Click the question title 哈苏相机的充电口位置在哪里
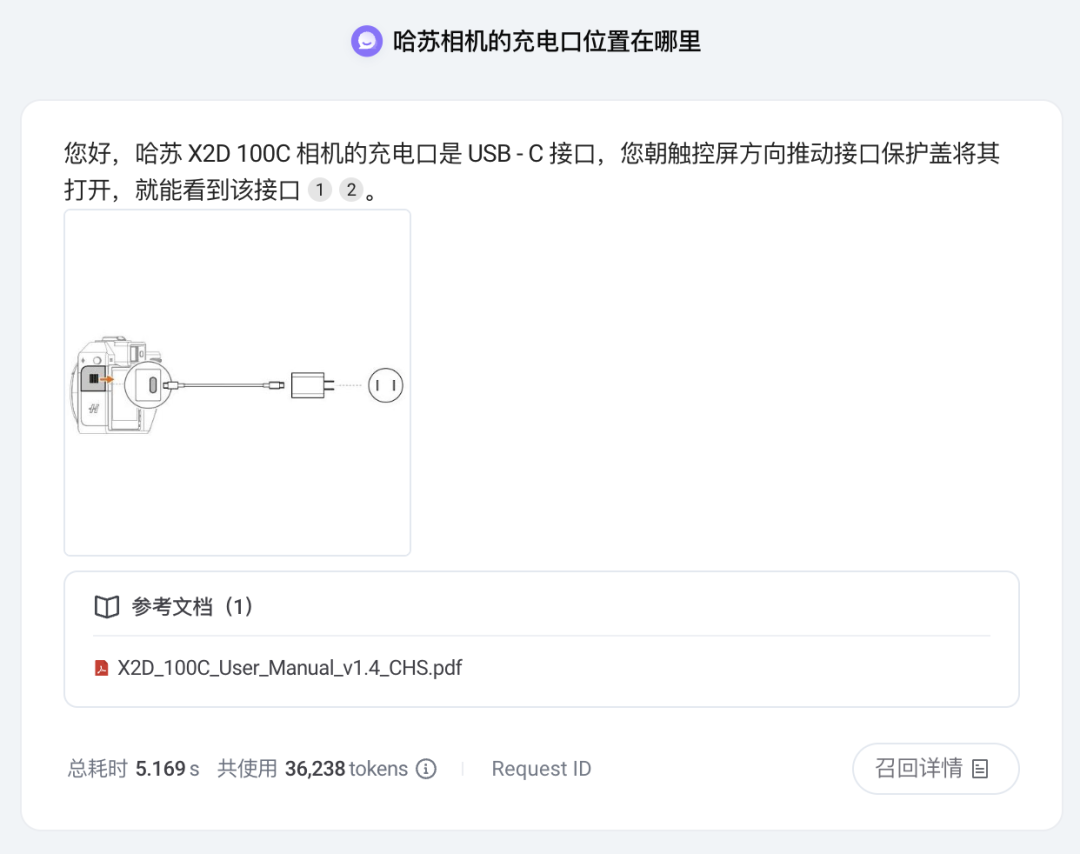This screenshot has height=854, width=1080. (x=547, y=41)
